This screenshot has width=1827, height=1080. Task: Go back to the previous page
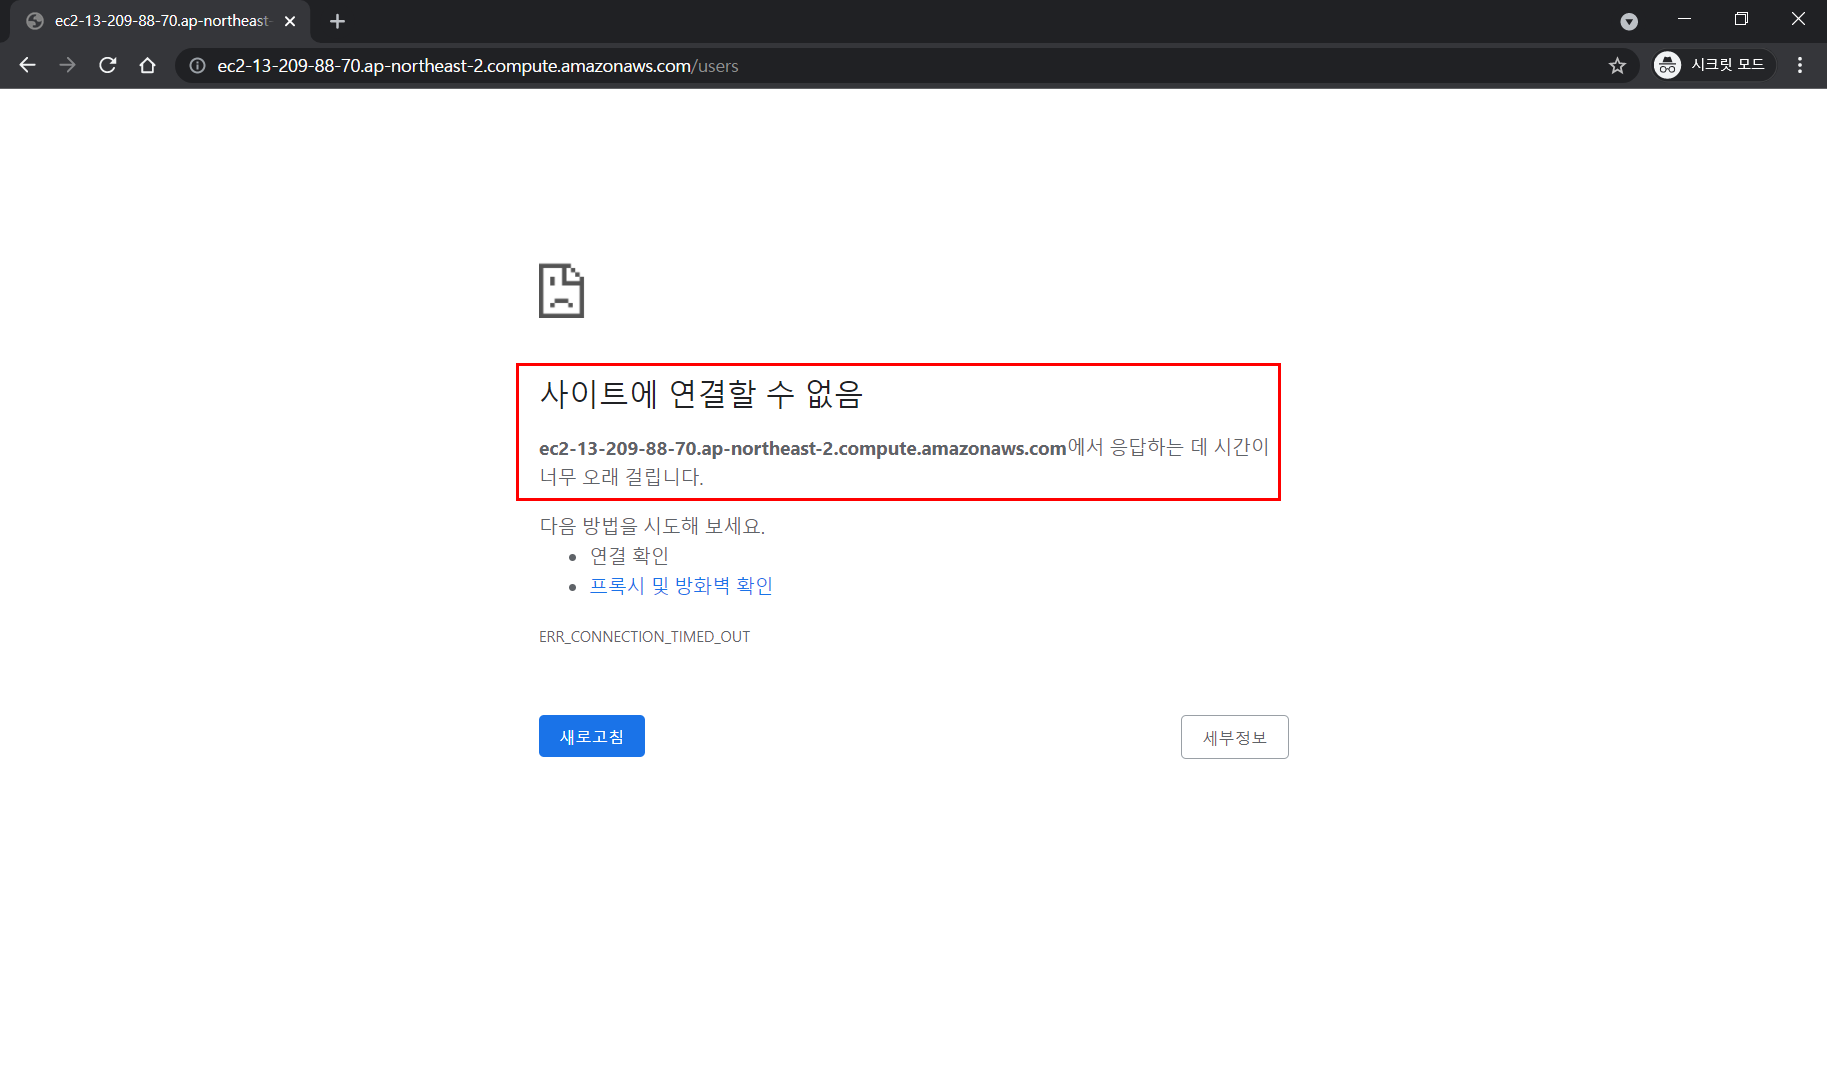28,65
